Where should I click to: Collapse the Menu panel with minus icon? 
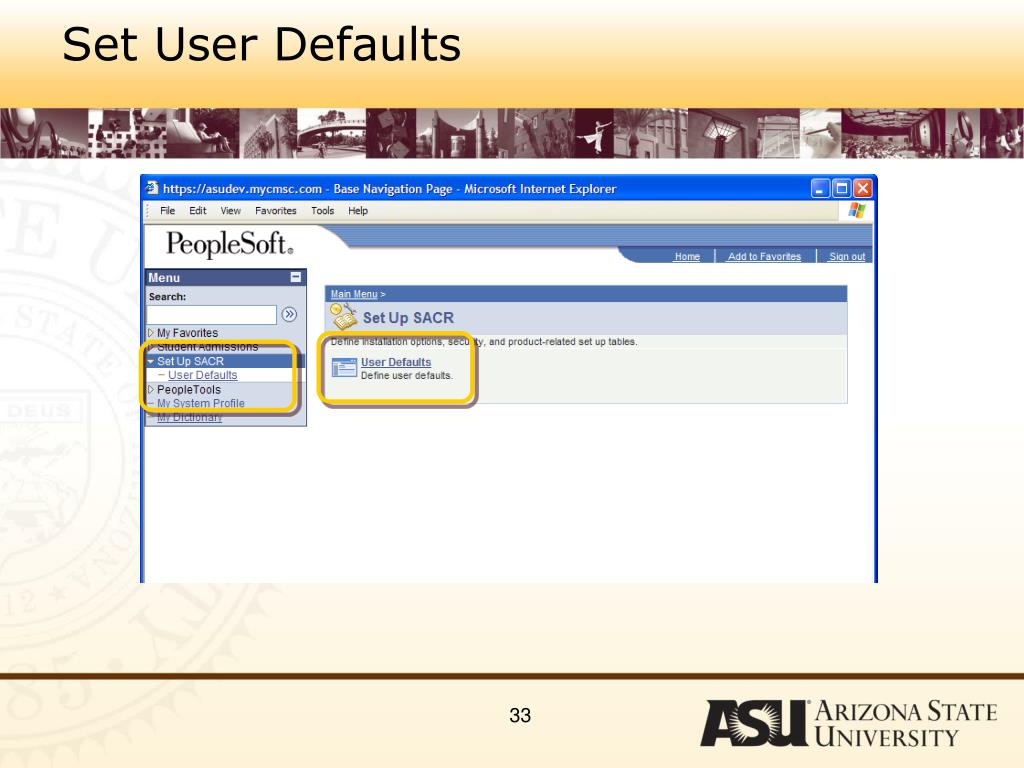pyautogui.click(x=296, y=277)
